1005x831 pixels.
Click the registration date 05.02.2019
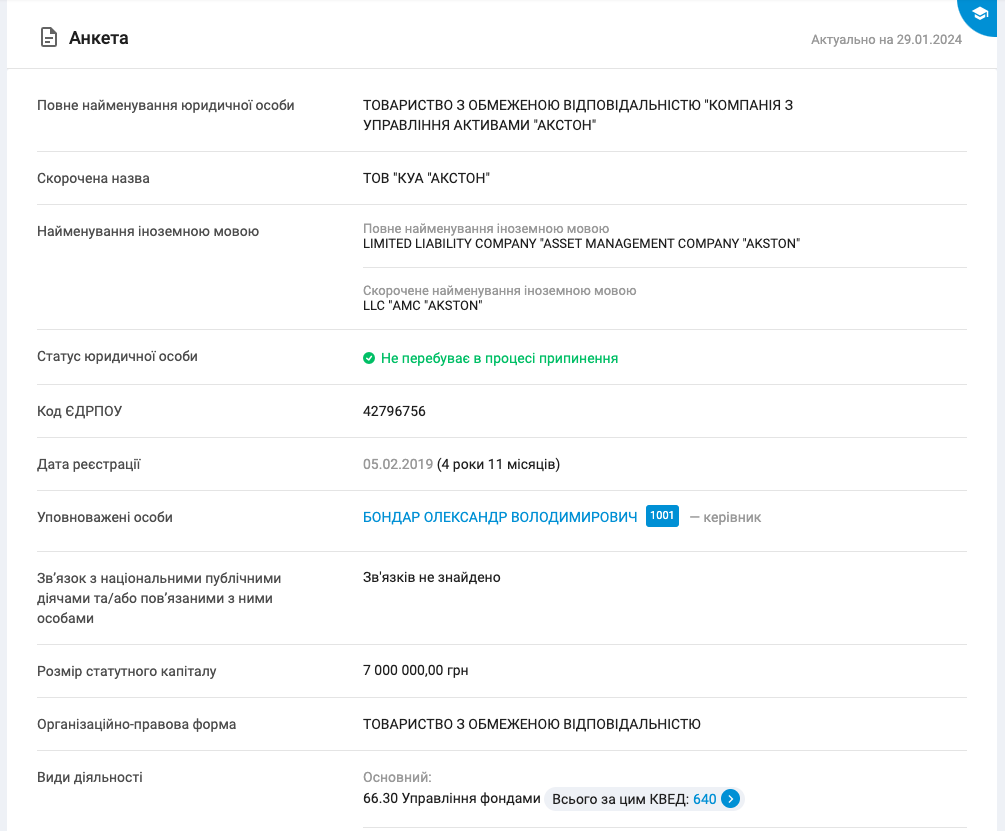[x=397, y=464]
